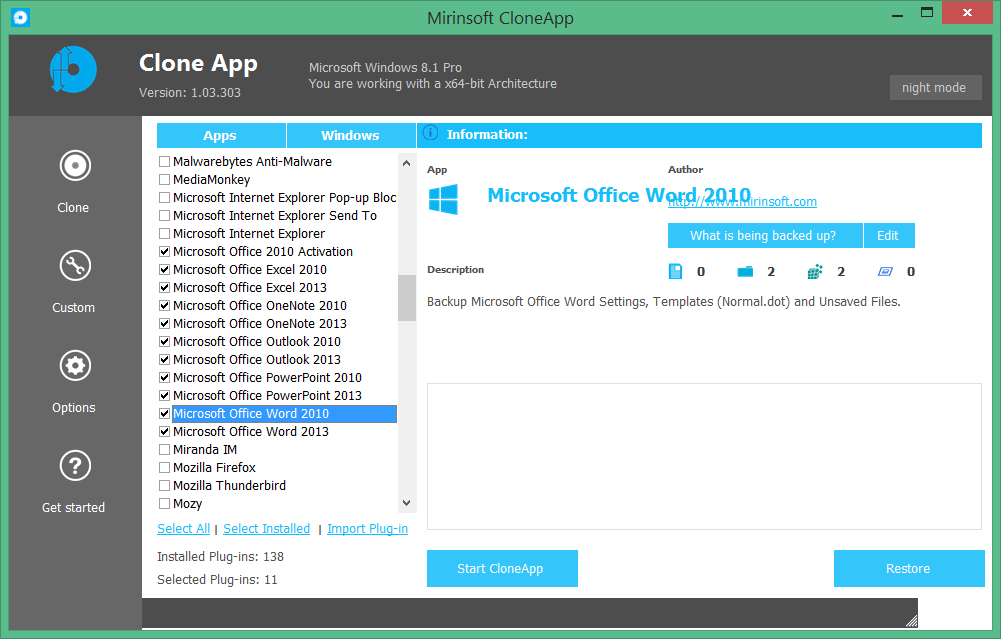The height and width of the screenshot is (639, 1001).
Task: Click inside the empty log text box
Action: coord(704,456)
